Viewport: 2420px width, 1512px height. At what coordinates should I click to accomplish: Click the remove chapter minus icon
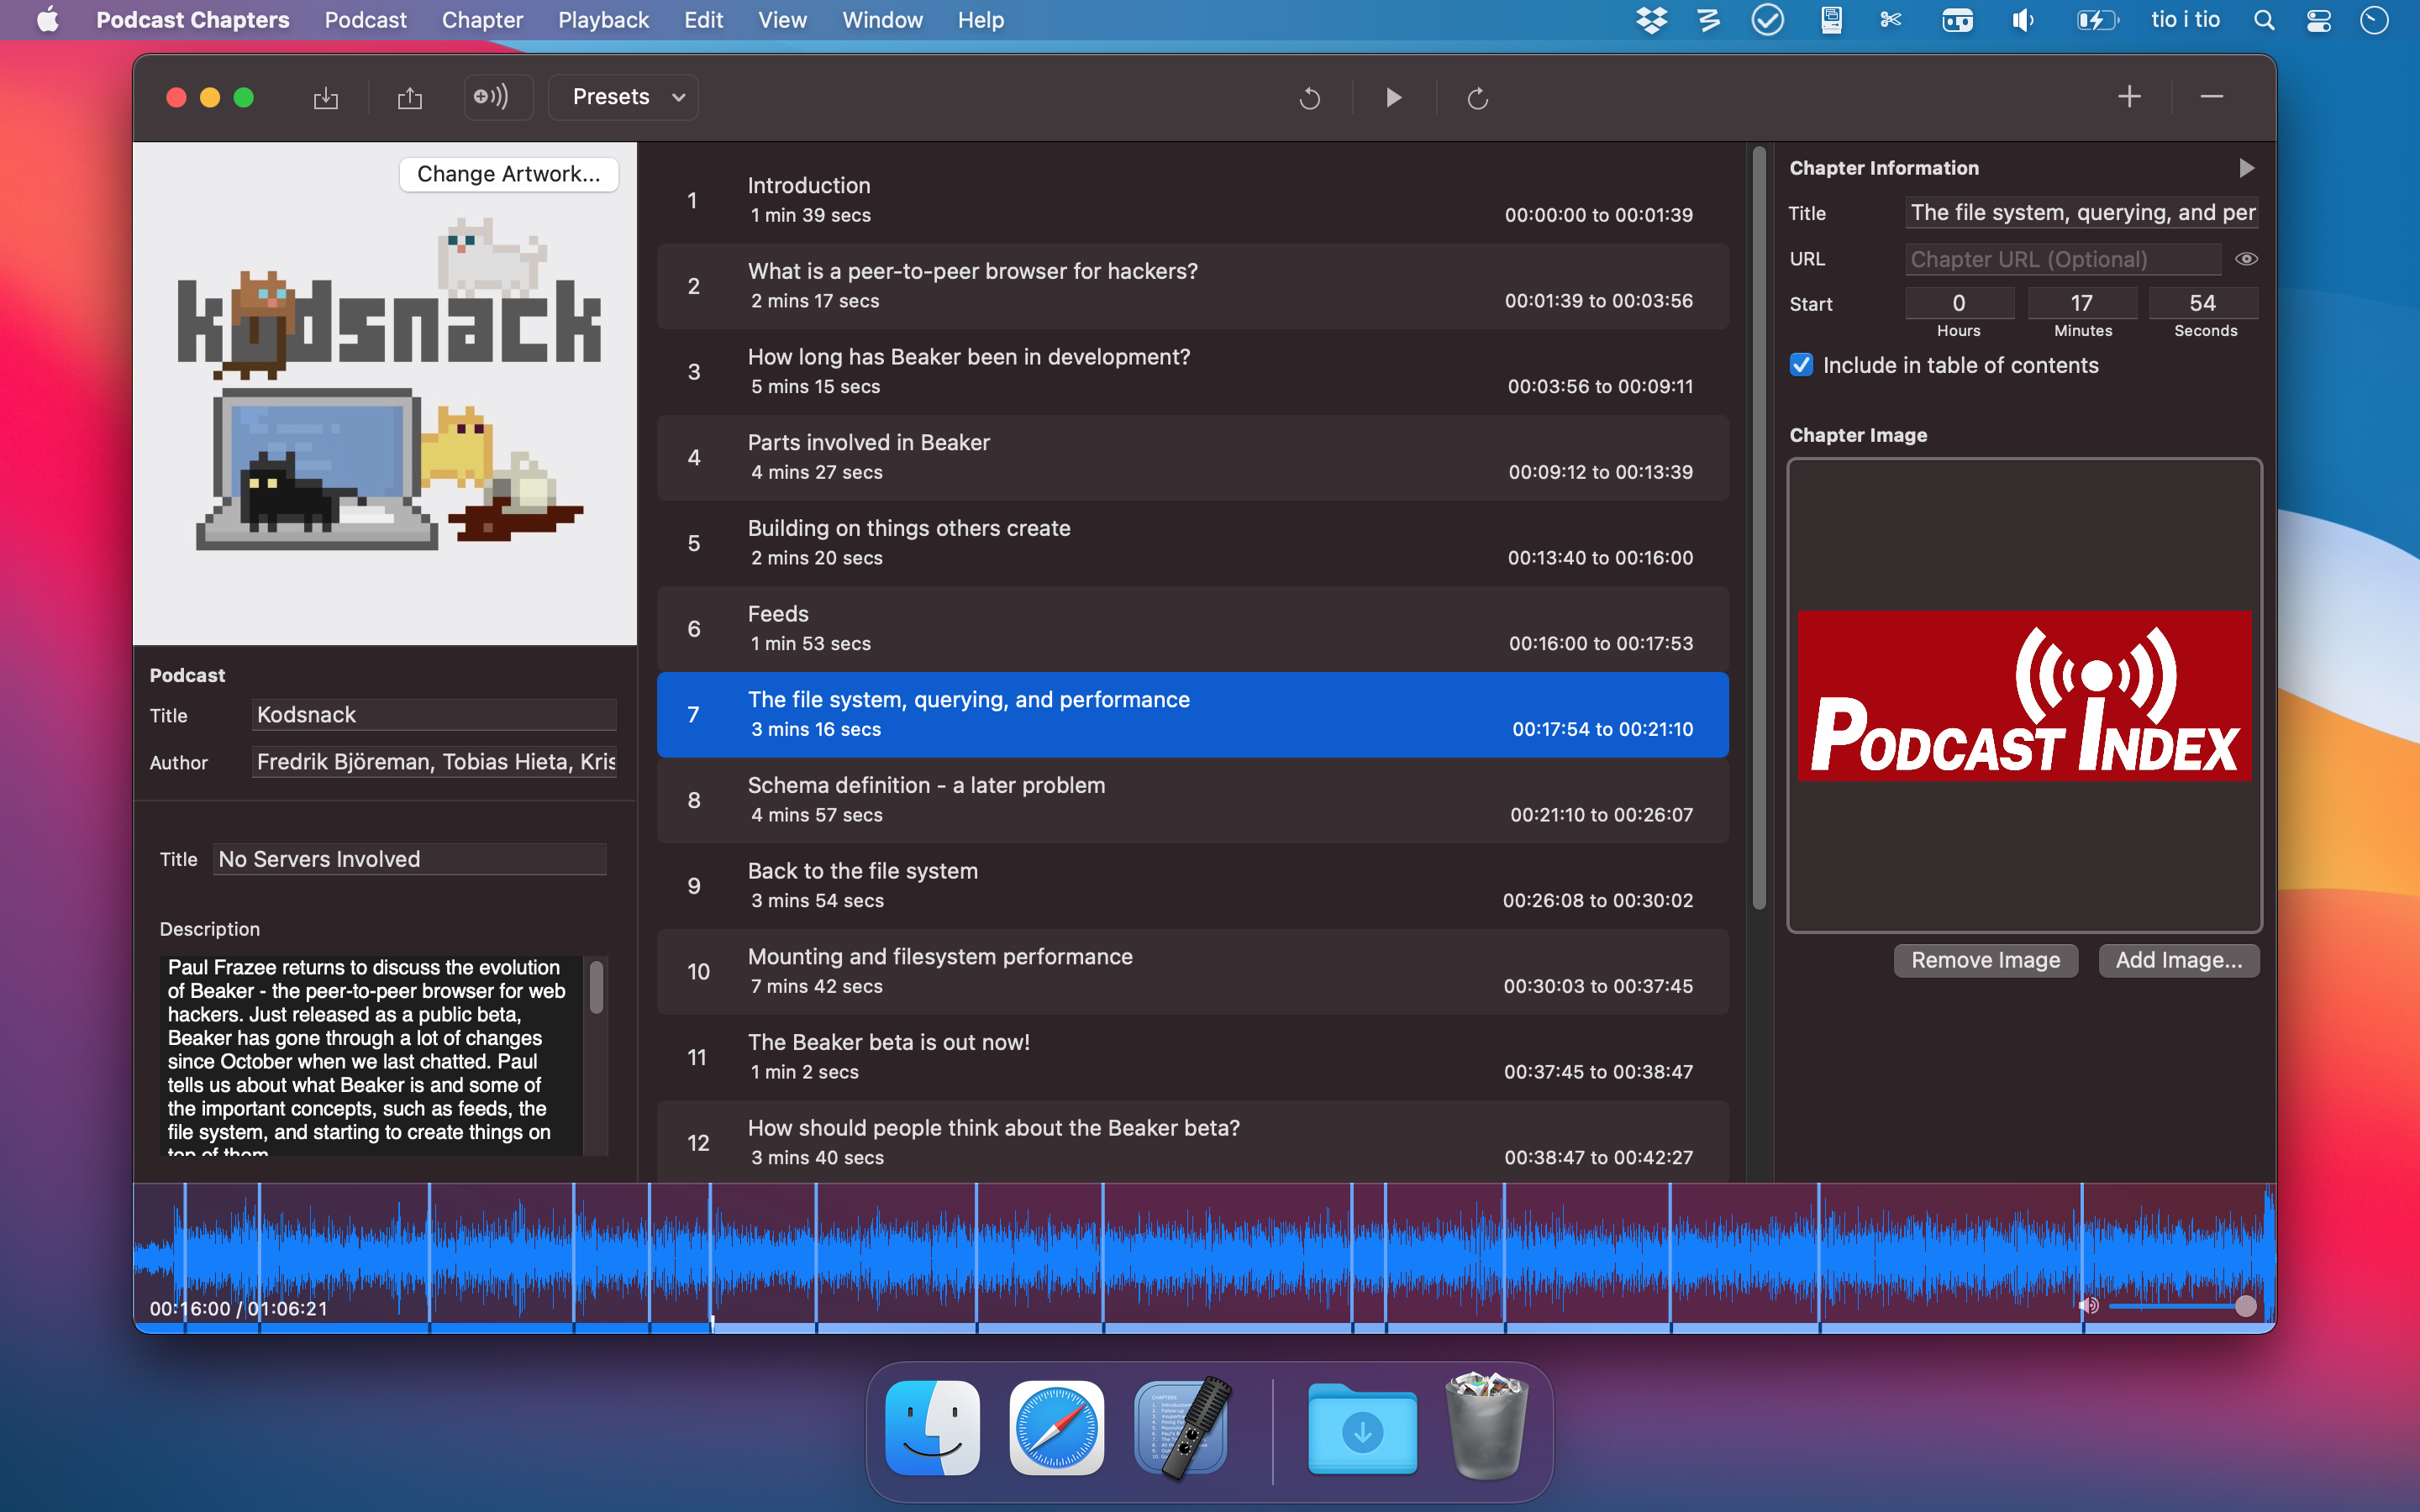coord(2211,96)
